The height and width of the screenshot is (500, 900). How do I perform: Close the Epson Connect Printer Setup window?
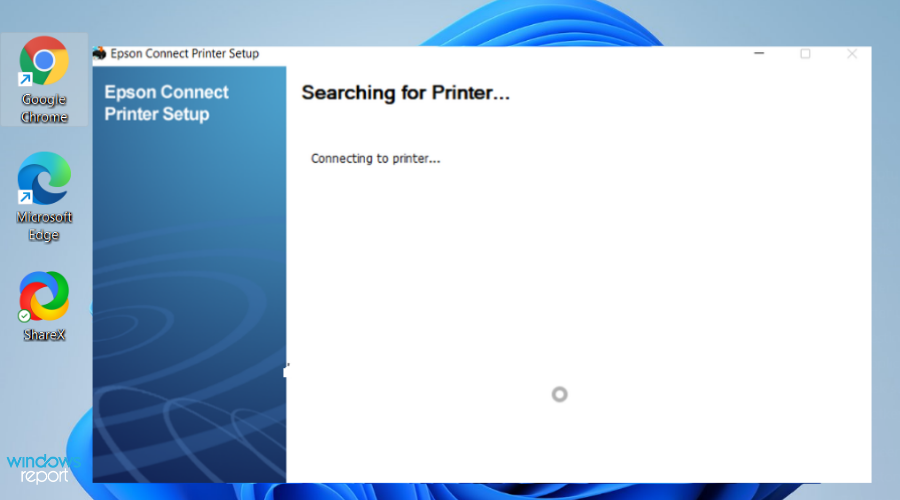(852, 53)
